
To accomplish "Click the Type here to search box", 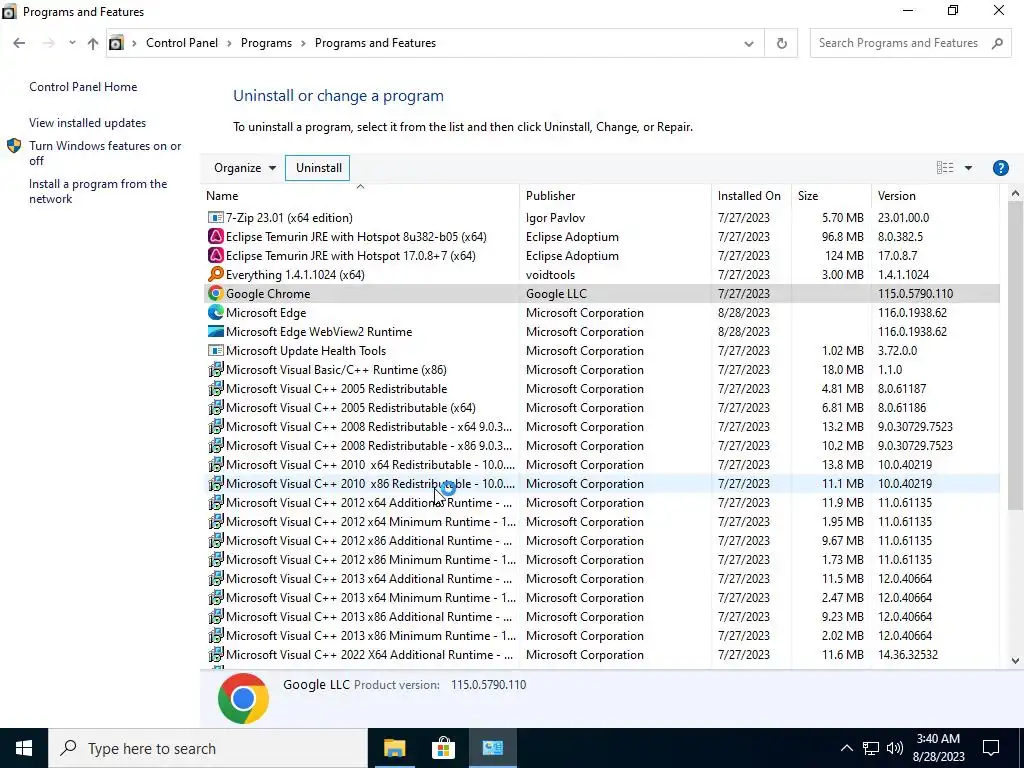I will pos(208,748).
